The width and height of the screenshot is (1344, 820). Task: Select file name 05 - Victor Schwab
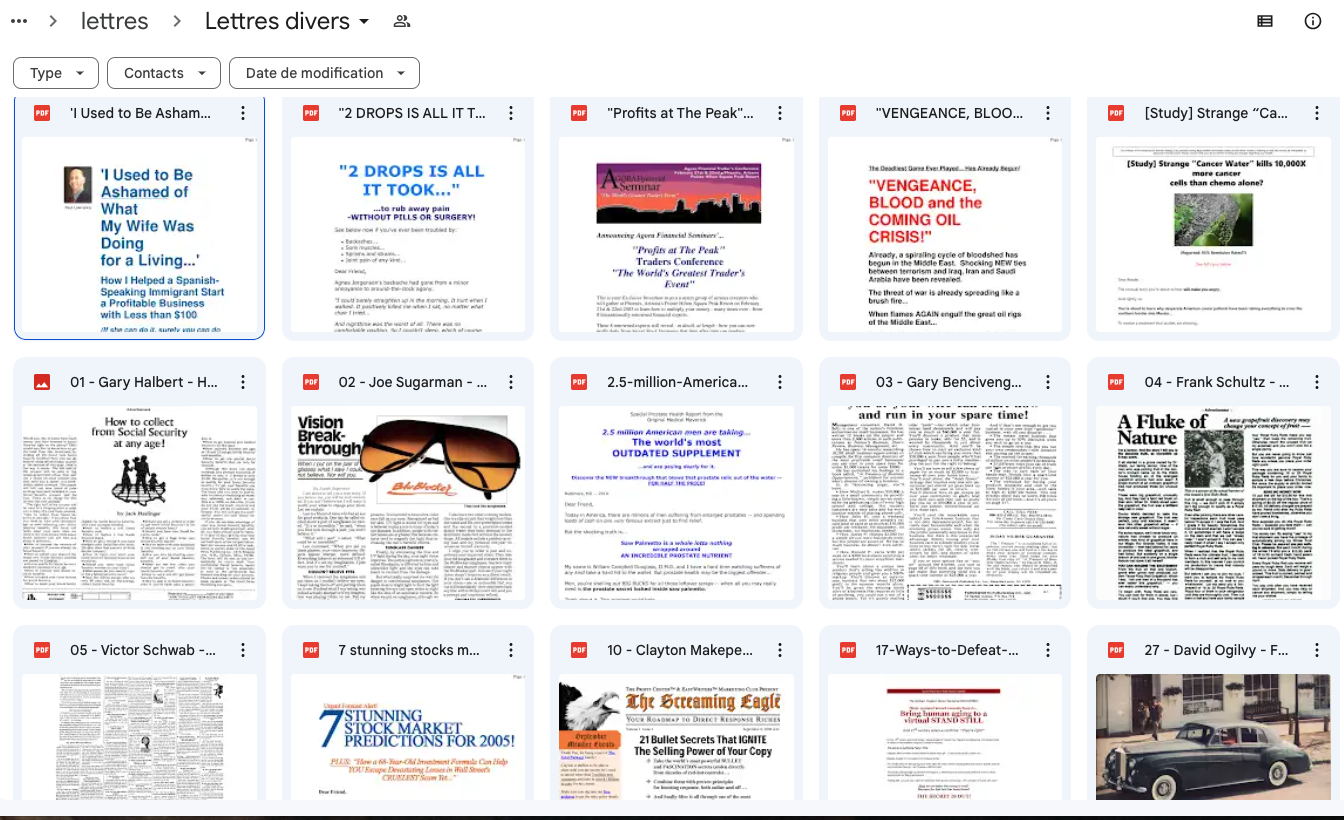click(x=143, y=650)
